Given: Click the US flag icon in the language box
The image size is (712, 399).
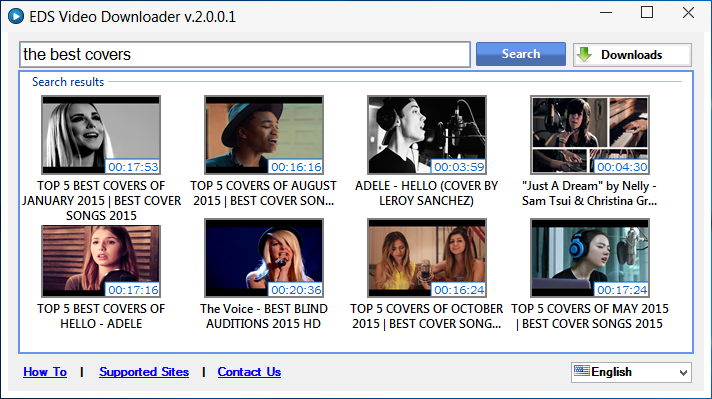Looking at the screenshot, I should [x=582, y=371].
